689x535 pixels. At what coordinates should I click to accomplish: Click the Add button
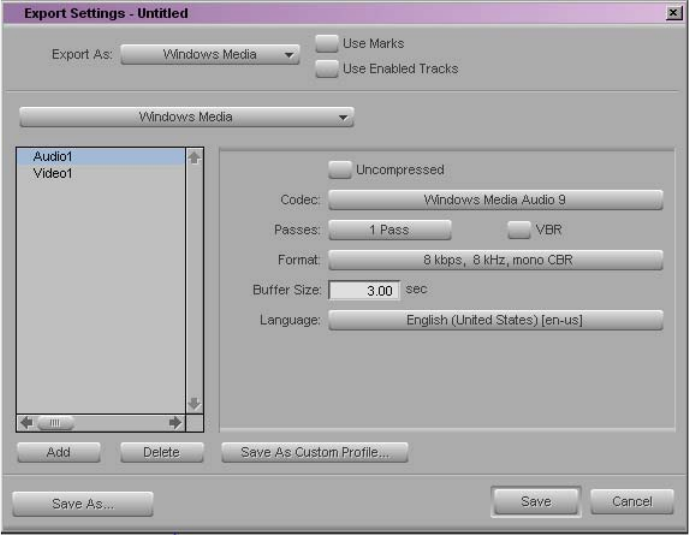click(58, 452)
